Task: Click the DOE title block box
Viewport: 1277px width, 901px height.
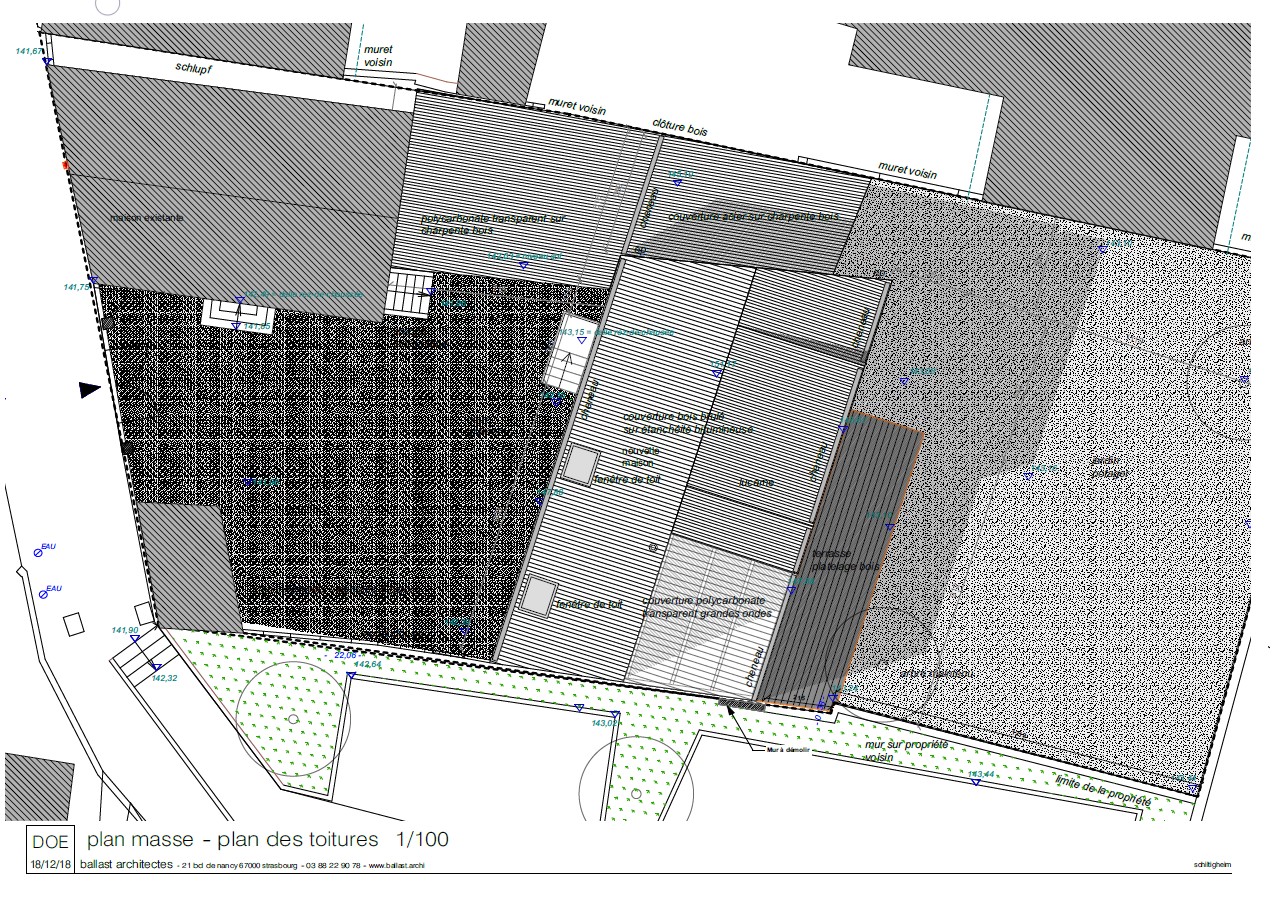Action: 51,842
